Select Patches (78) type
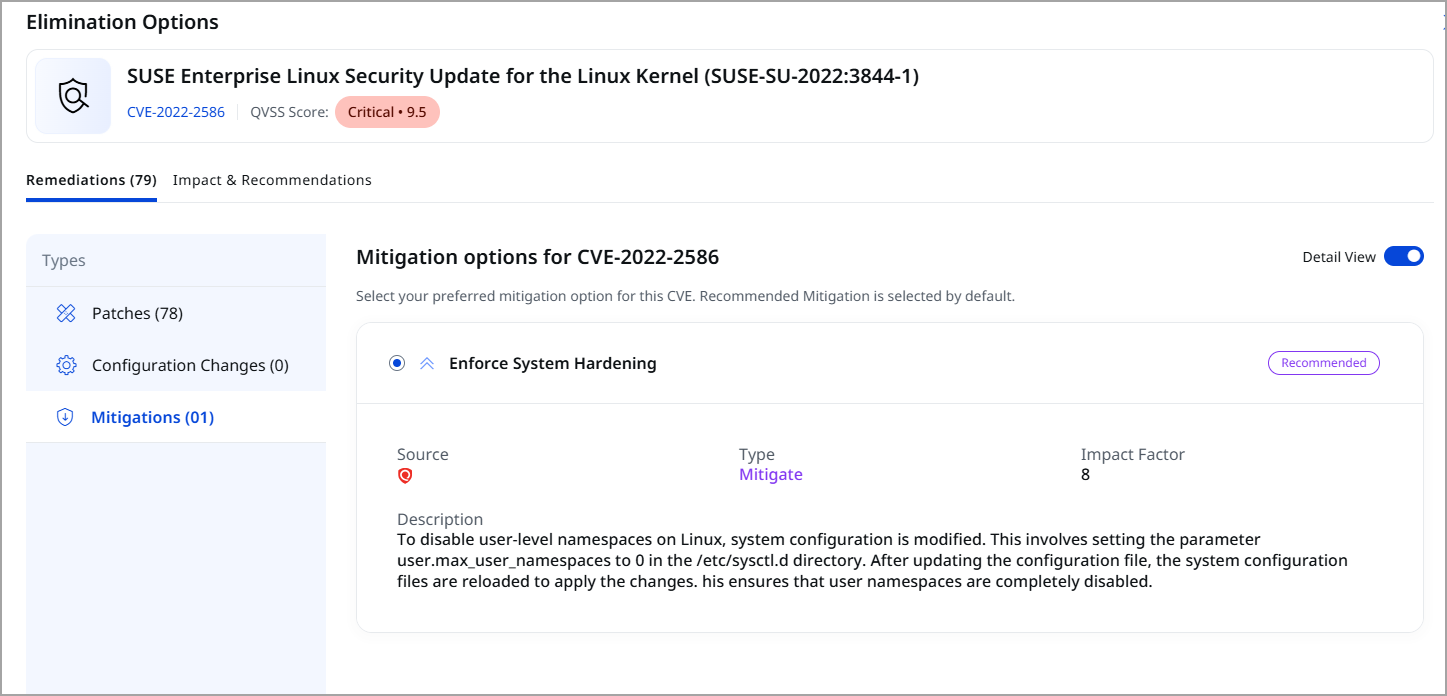The image size is (1447, 696). coord(176,313)
